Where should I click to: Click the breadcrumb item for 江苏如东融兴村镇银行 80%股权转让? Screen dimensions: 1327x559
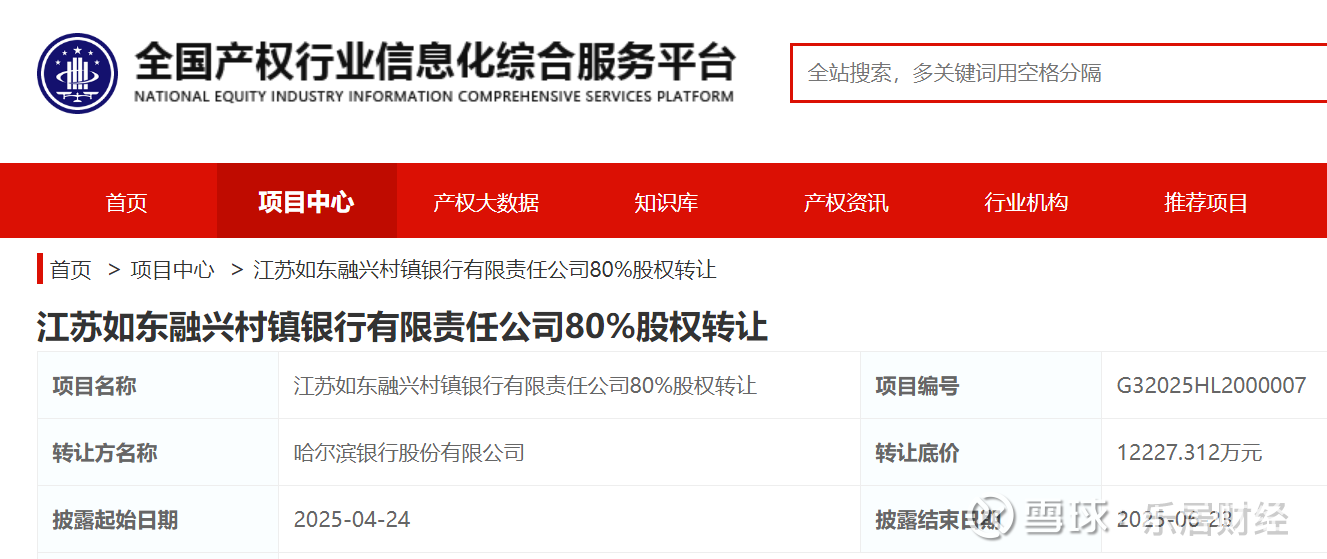click(485, 270)
